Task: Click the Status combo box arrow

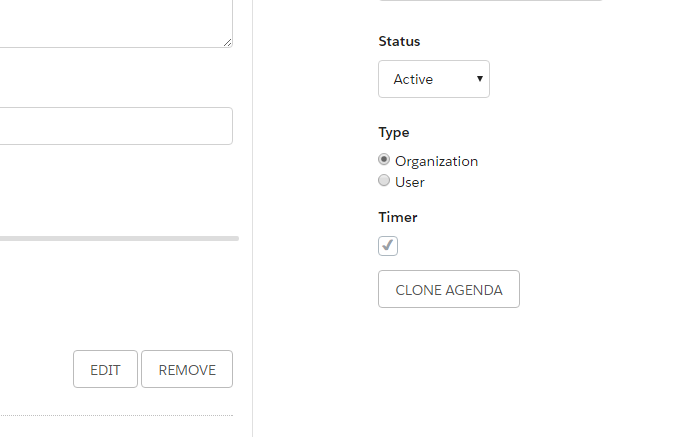Action: coord(480,79)
